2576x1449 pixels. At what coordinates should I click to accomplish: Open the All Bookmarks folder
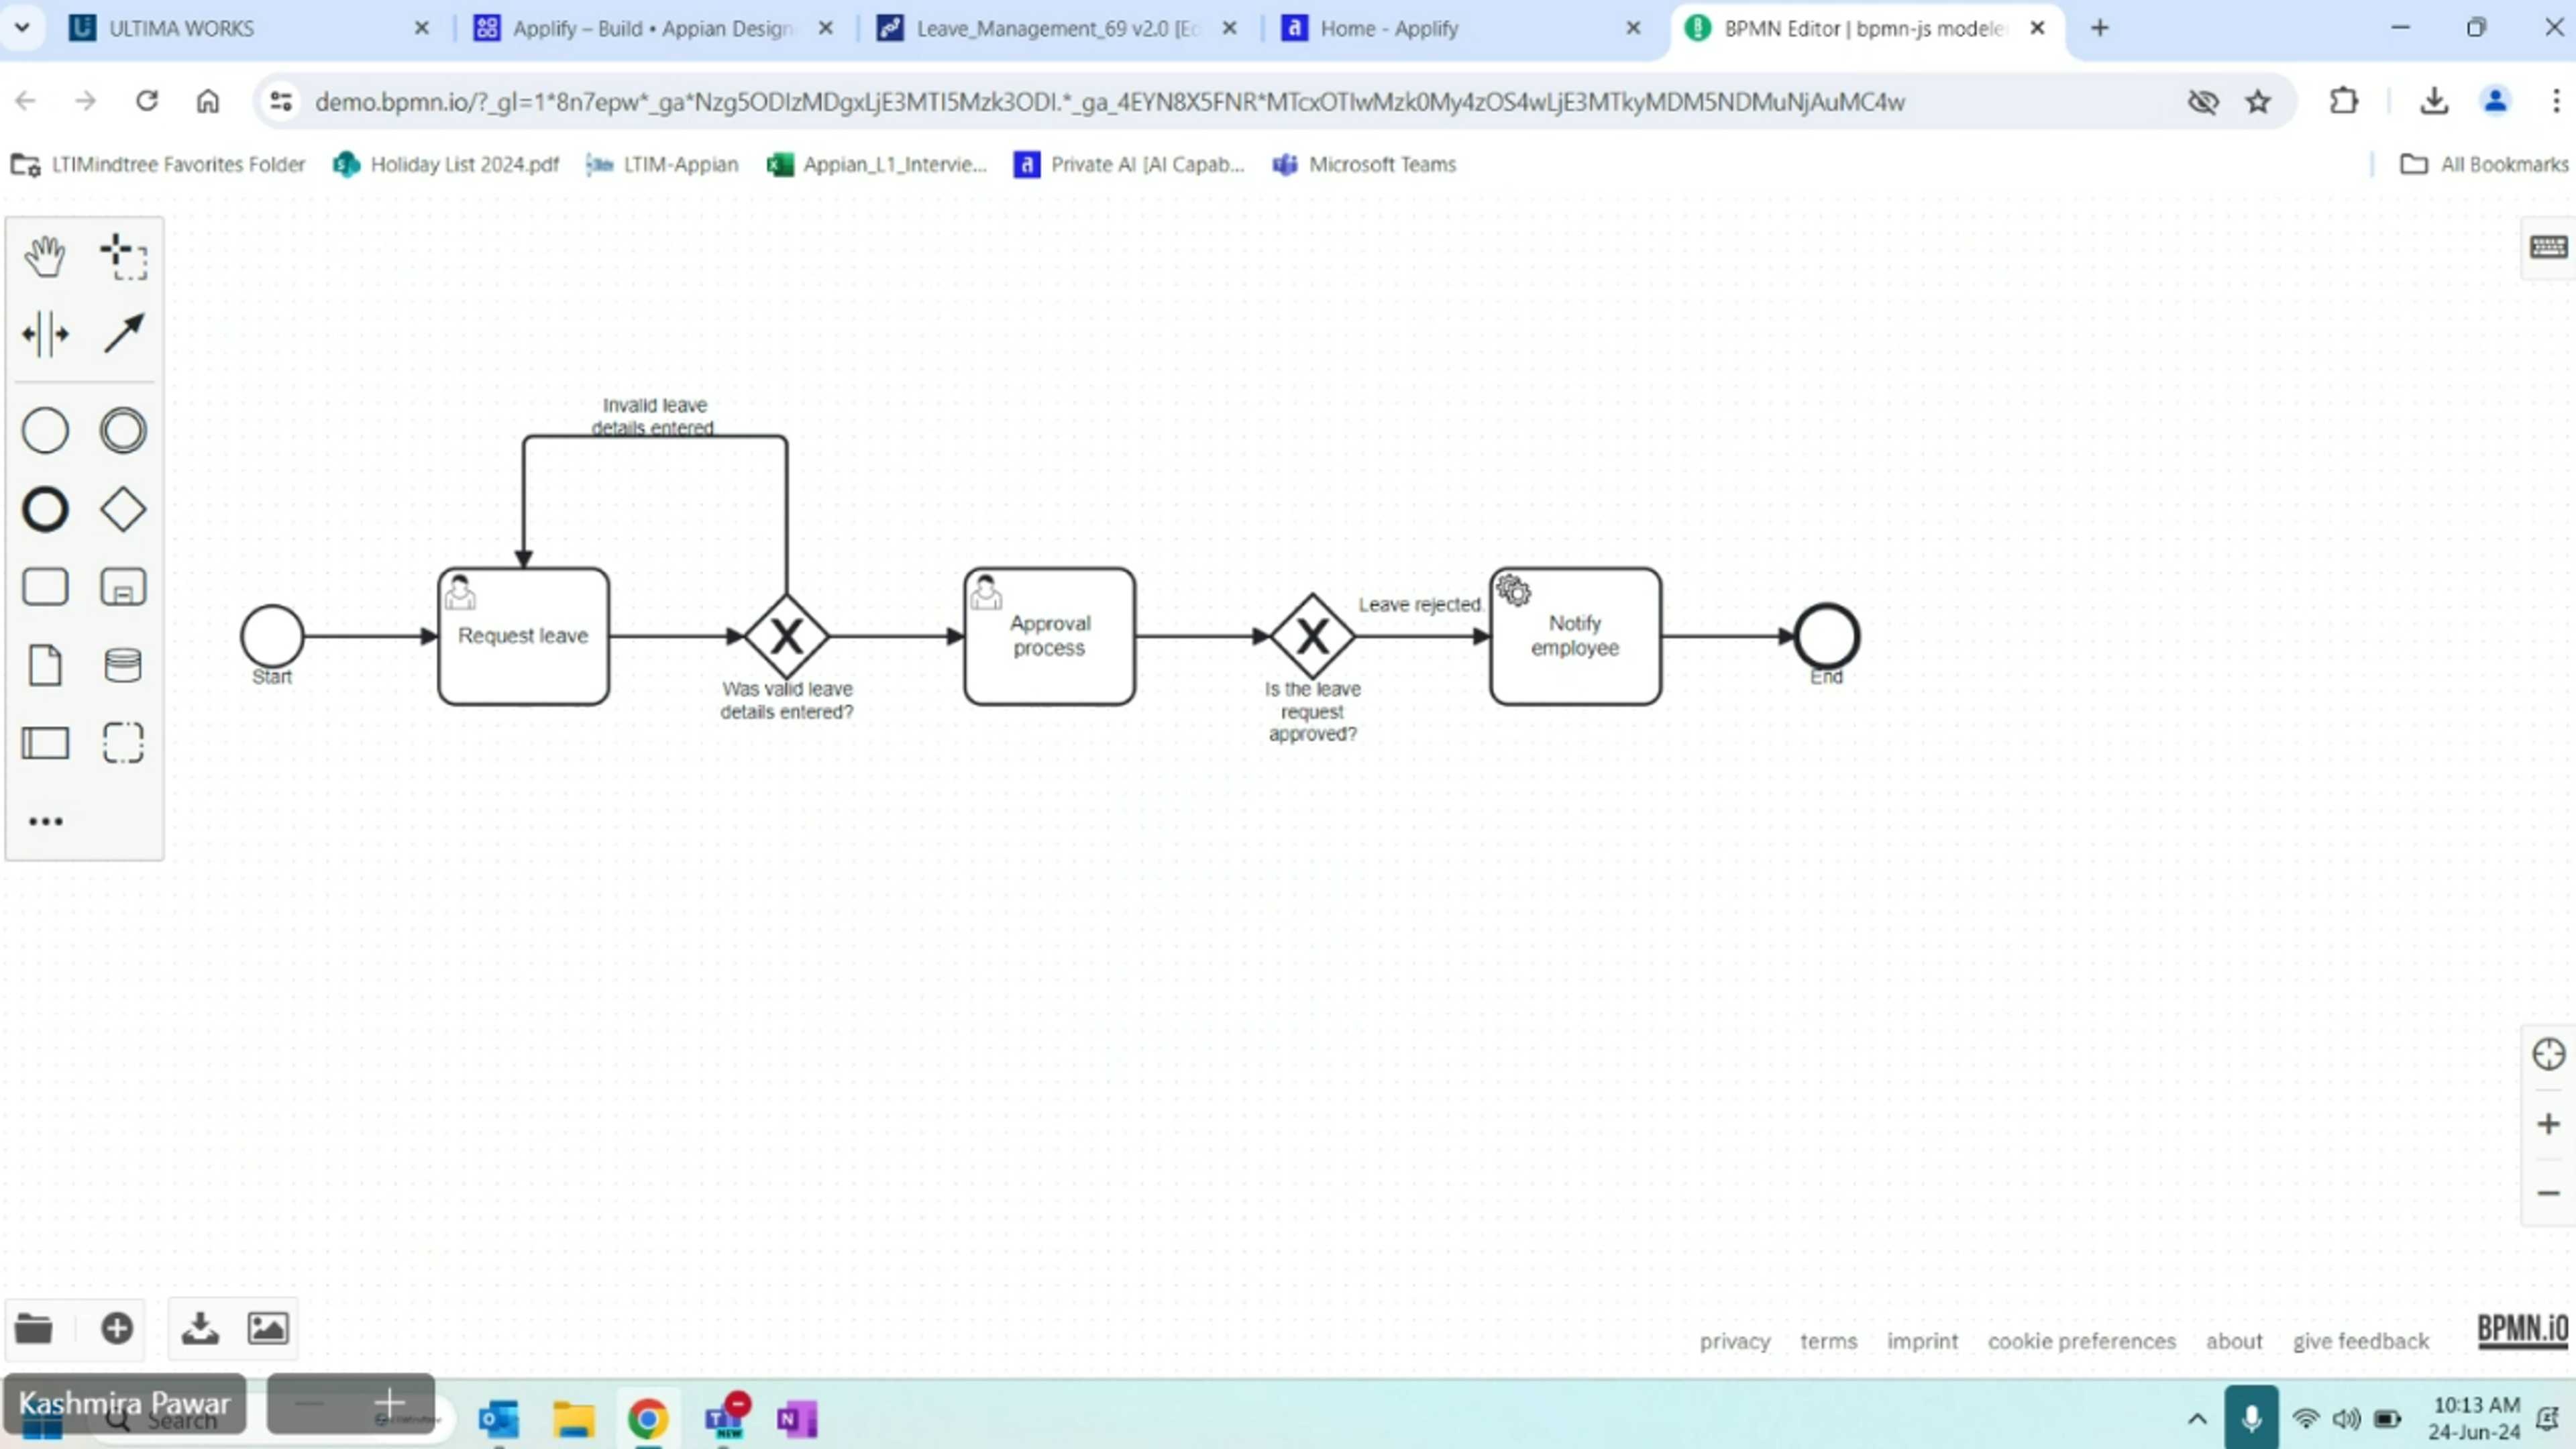(x=2484, y=164)
